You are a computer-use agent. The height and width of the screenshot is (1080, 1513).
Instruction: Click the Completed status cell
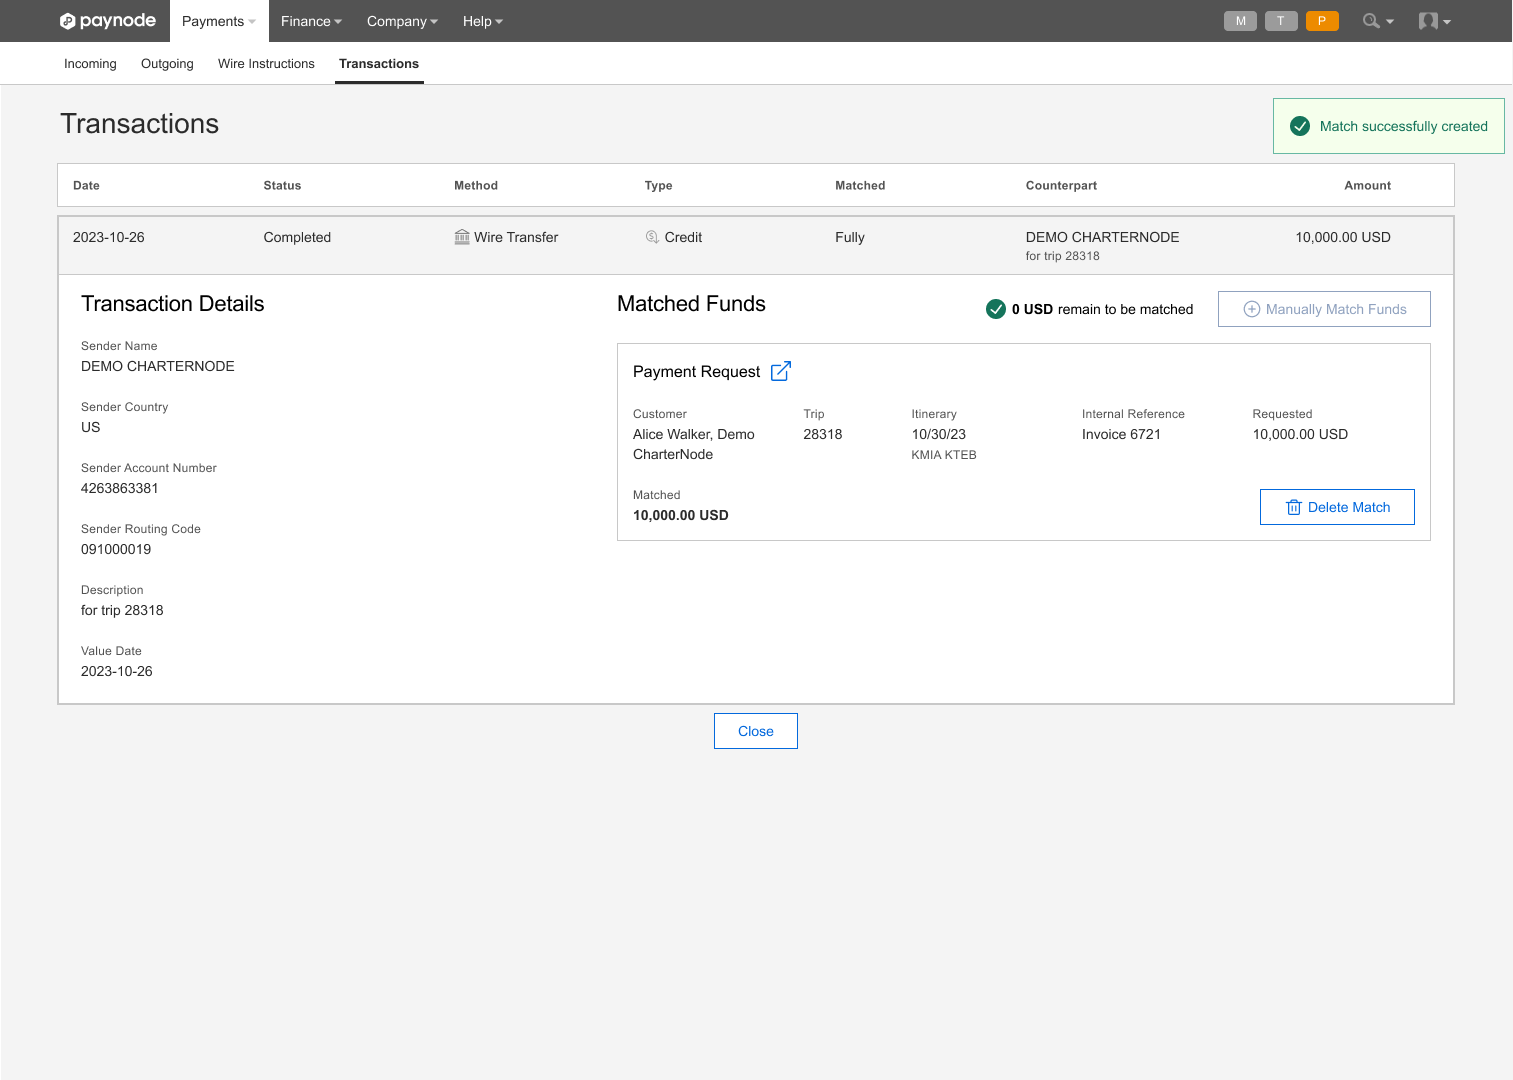pyautogui.click(x=297, y=237)
